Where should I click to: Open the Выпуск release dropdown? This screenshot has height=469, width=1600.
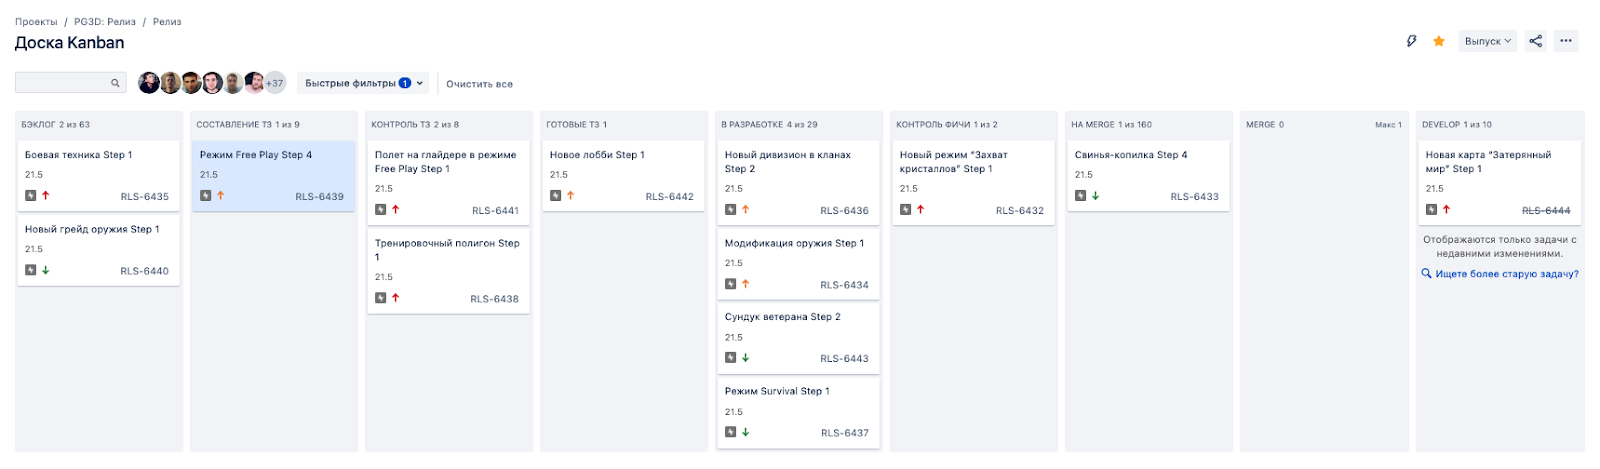[1487, 41]
